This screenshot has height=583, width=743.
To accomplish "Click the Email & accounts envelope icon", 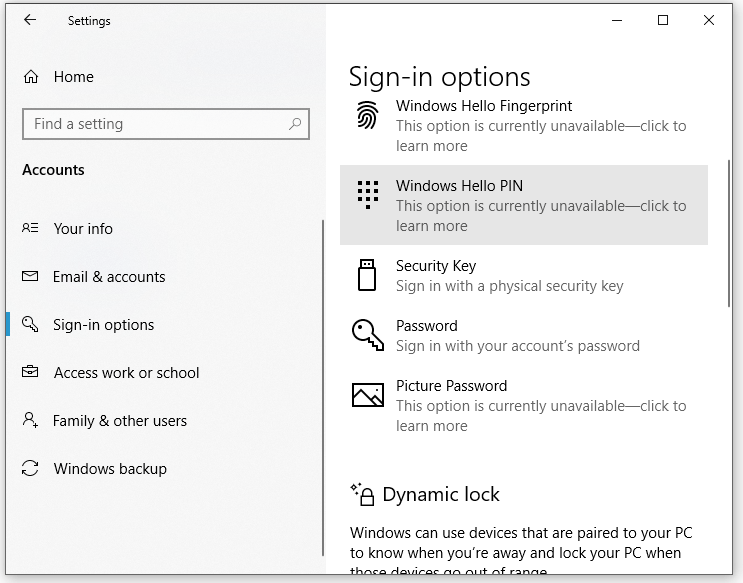I will click(x=30, y=276).
